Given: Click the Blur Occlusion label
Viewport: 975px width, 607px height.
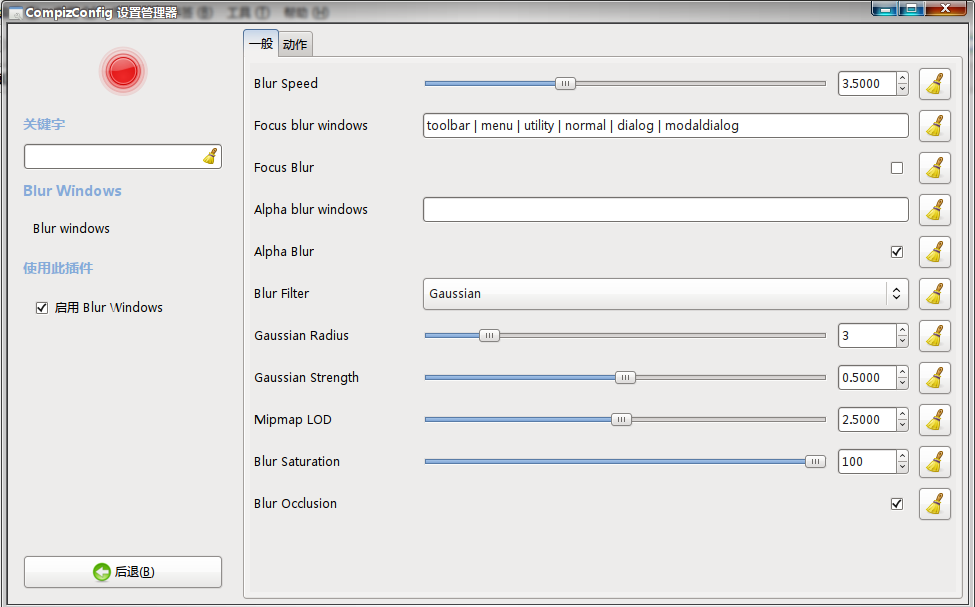Looking at the screenshot, I should [x=295, y=504].
